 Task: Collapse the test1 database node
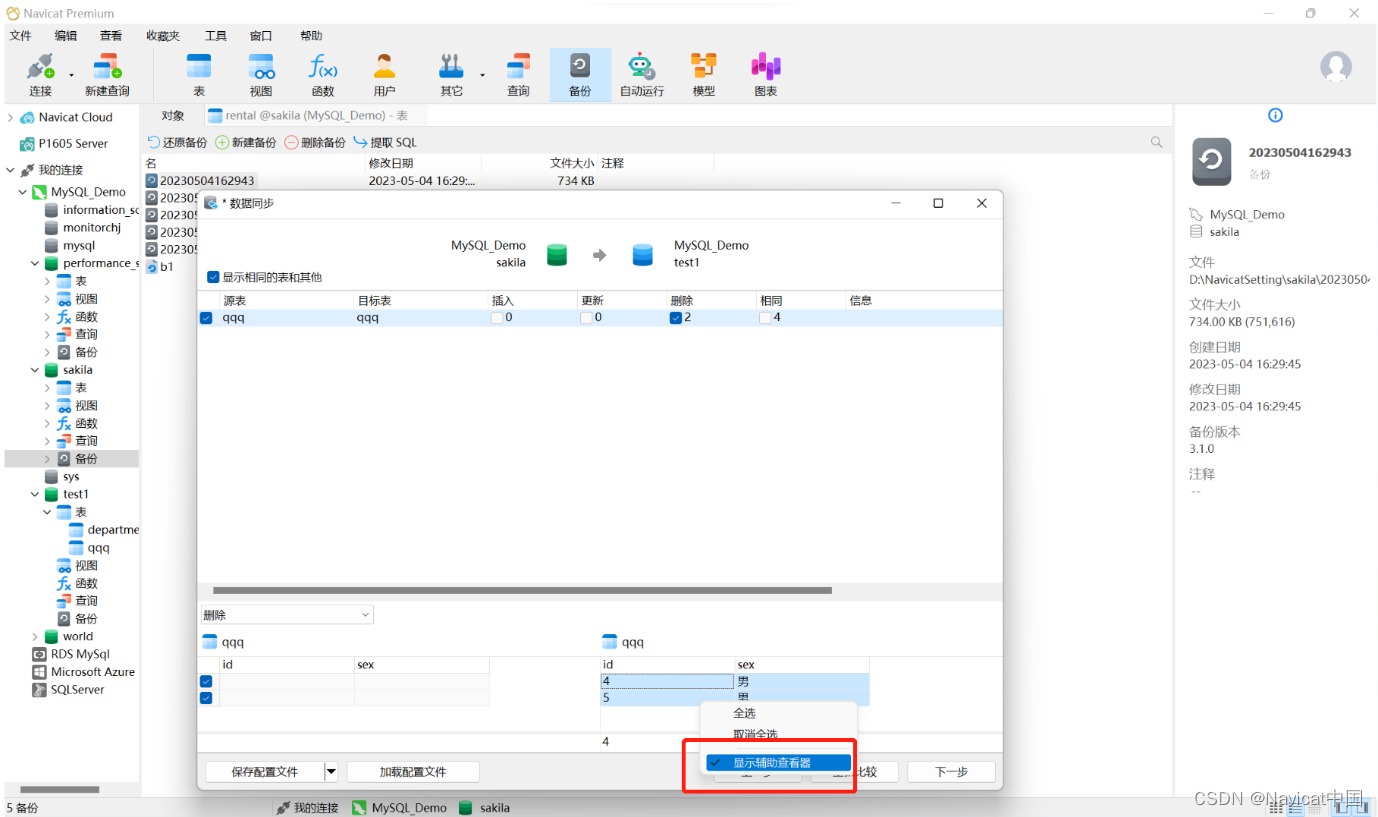pos(35,494)
